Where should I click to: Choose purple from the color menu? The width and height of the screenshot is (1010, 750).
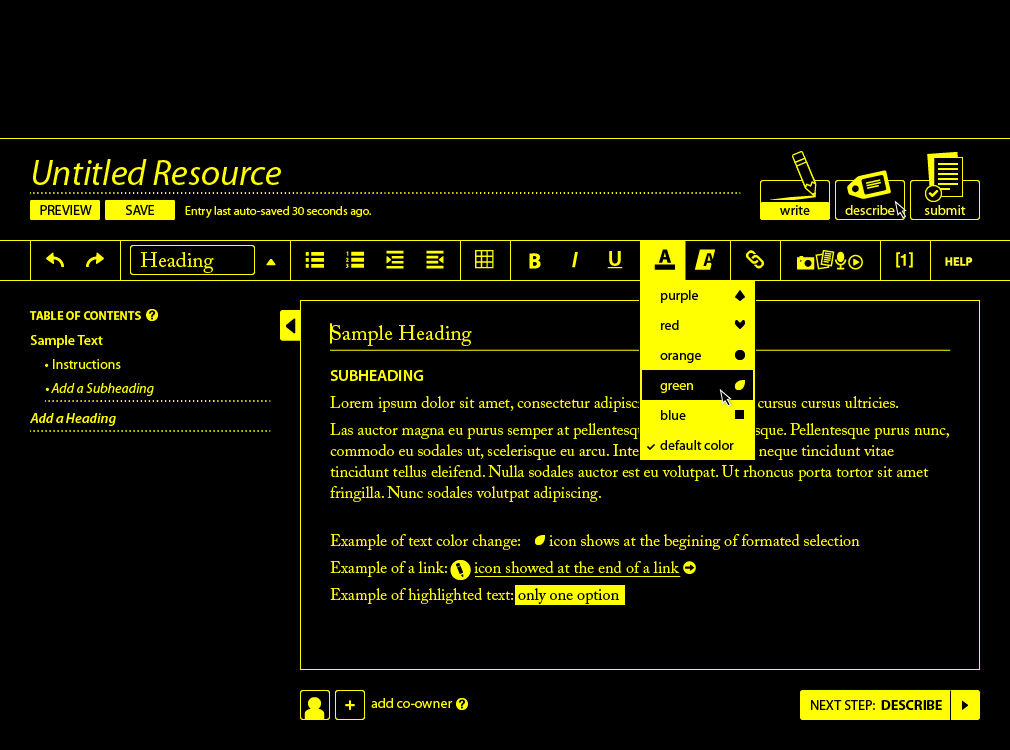coord(697,296)
